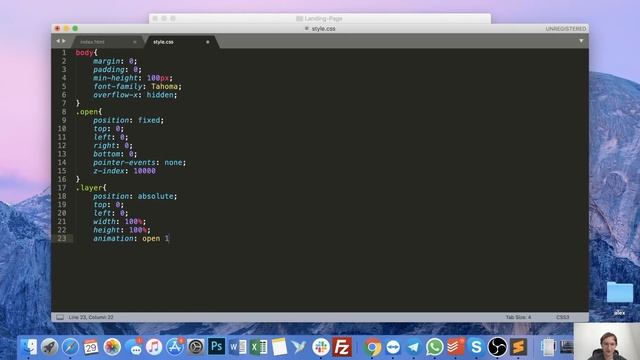The image size is (640, 360).
Task: Launch Microsoft Excel from dock
Action: click(259, 347)
